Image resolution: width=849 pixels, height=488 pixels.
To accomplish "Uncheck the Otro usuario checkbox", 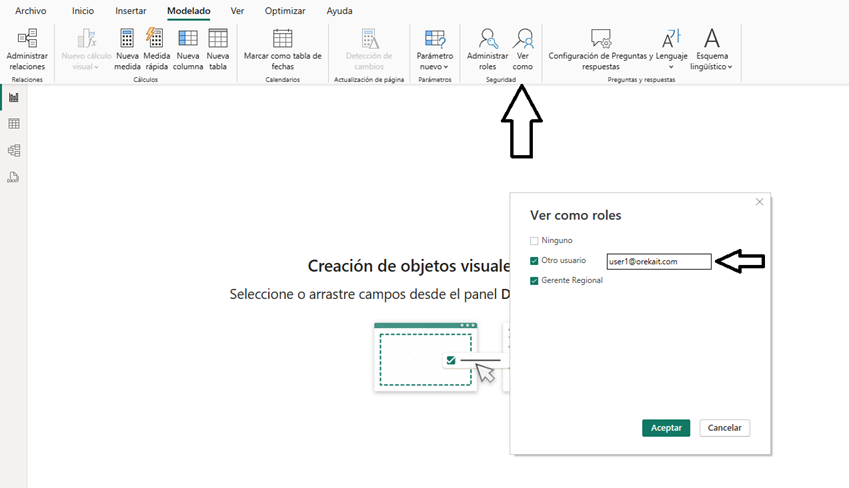I will pyautogui.click(x=534, y=261).
